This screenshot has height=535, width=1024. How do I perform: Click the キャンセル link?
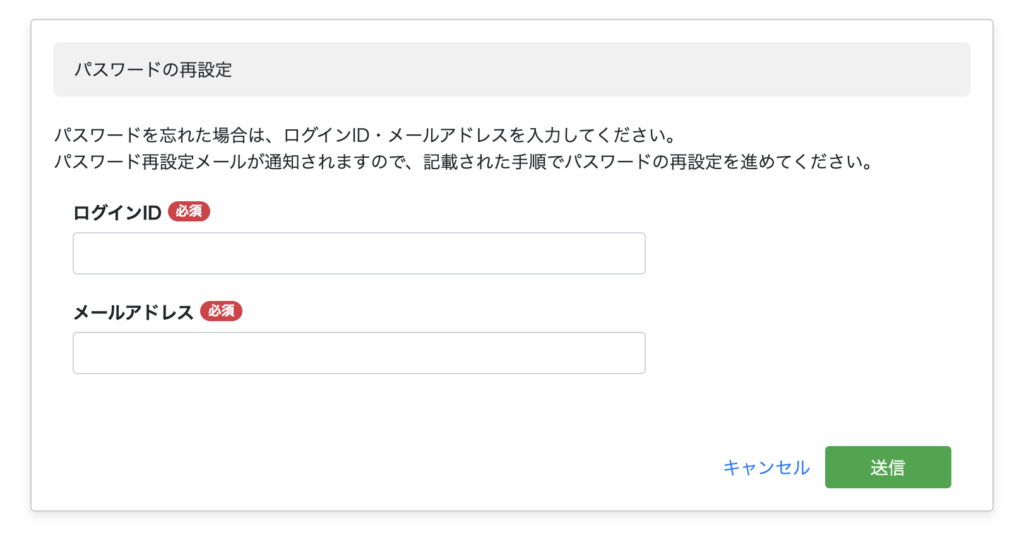coord(766,467)
